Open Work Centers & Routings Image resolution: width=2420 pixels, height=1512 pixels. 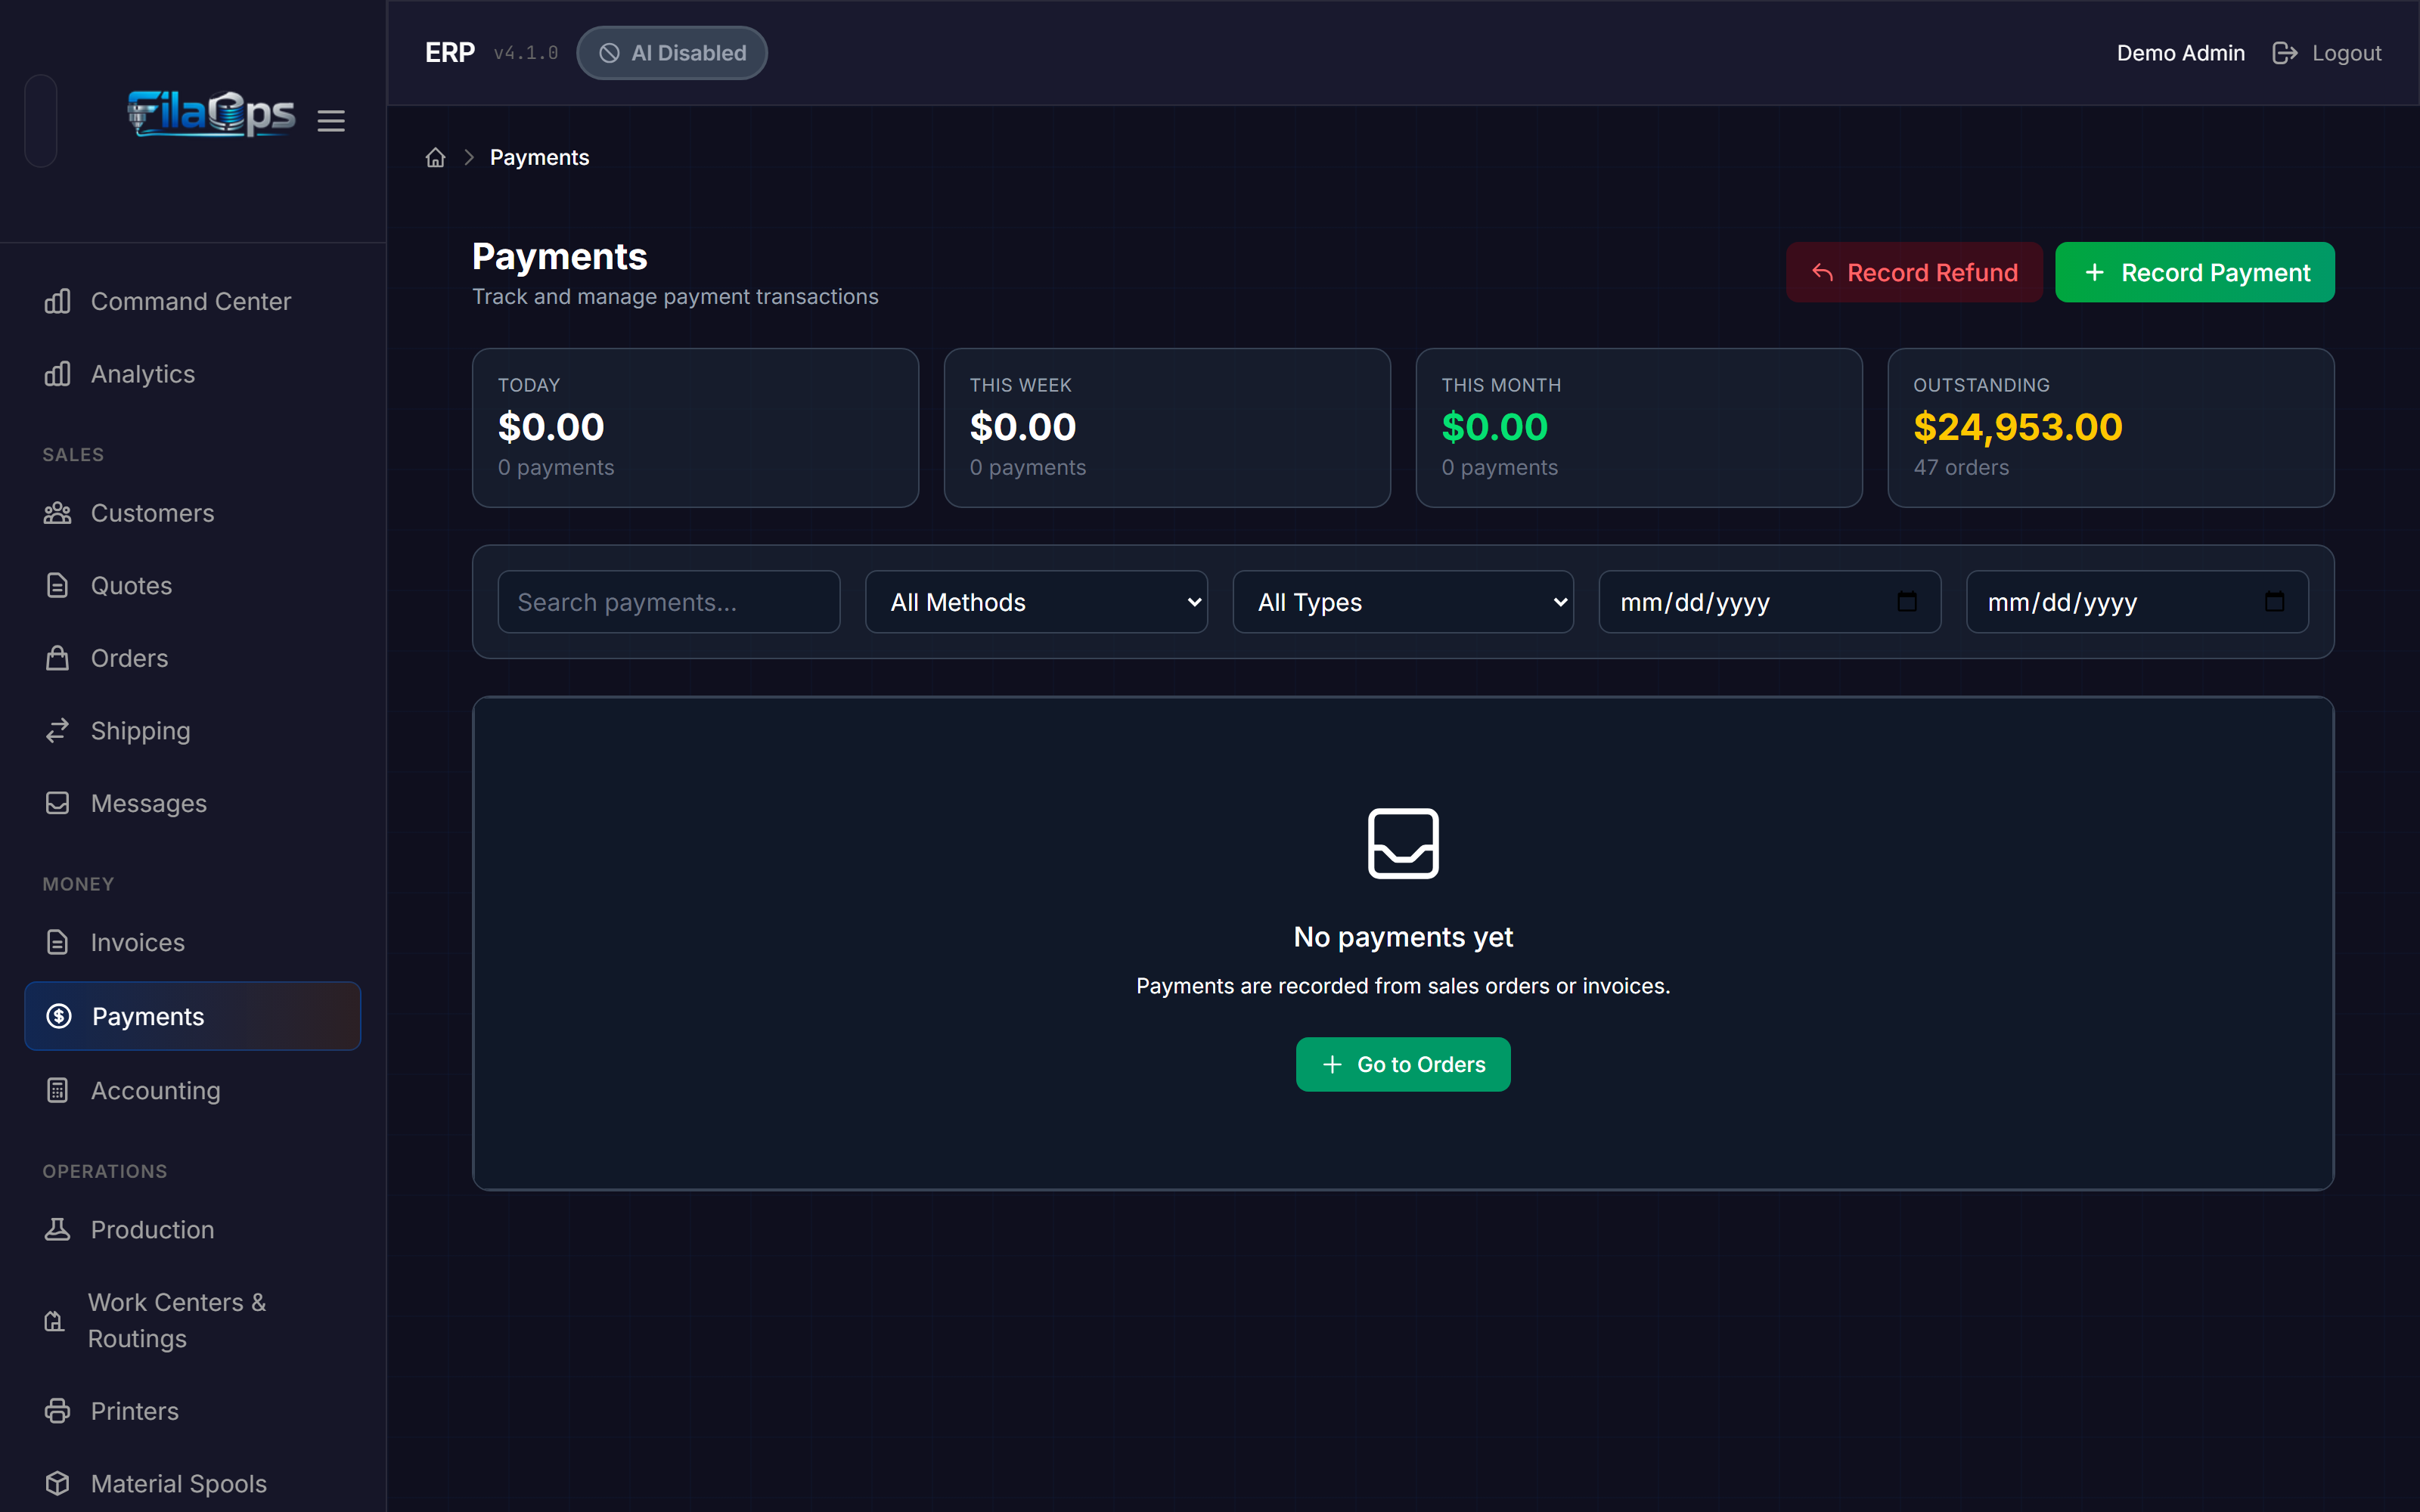192,1320
